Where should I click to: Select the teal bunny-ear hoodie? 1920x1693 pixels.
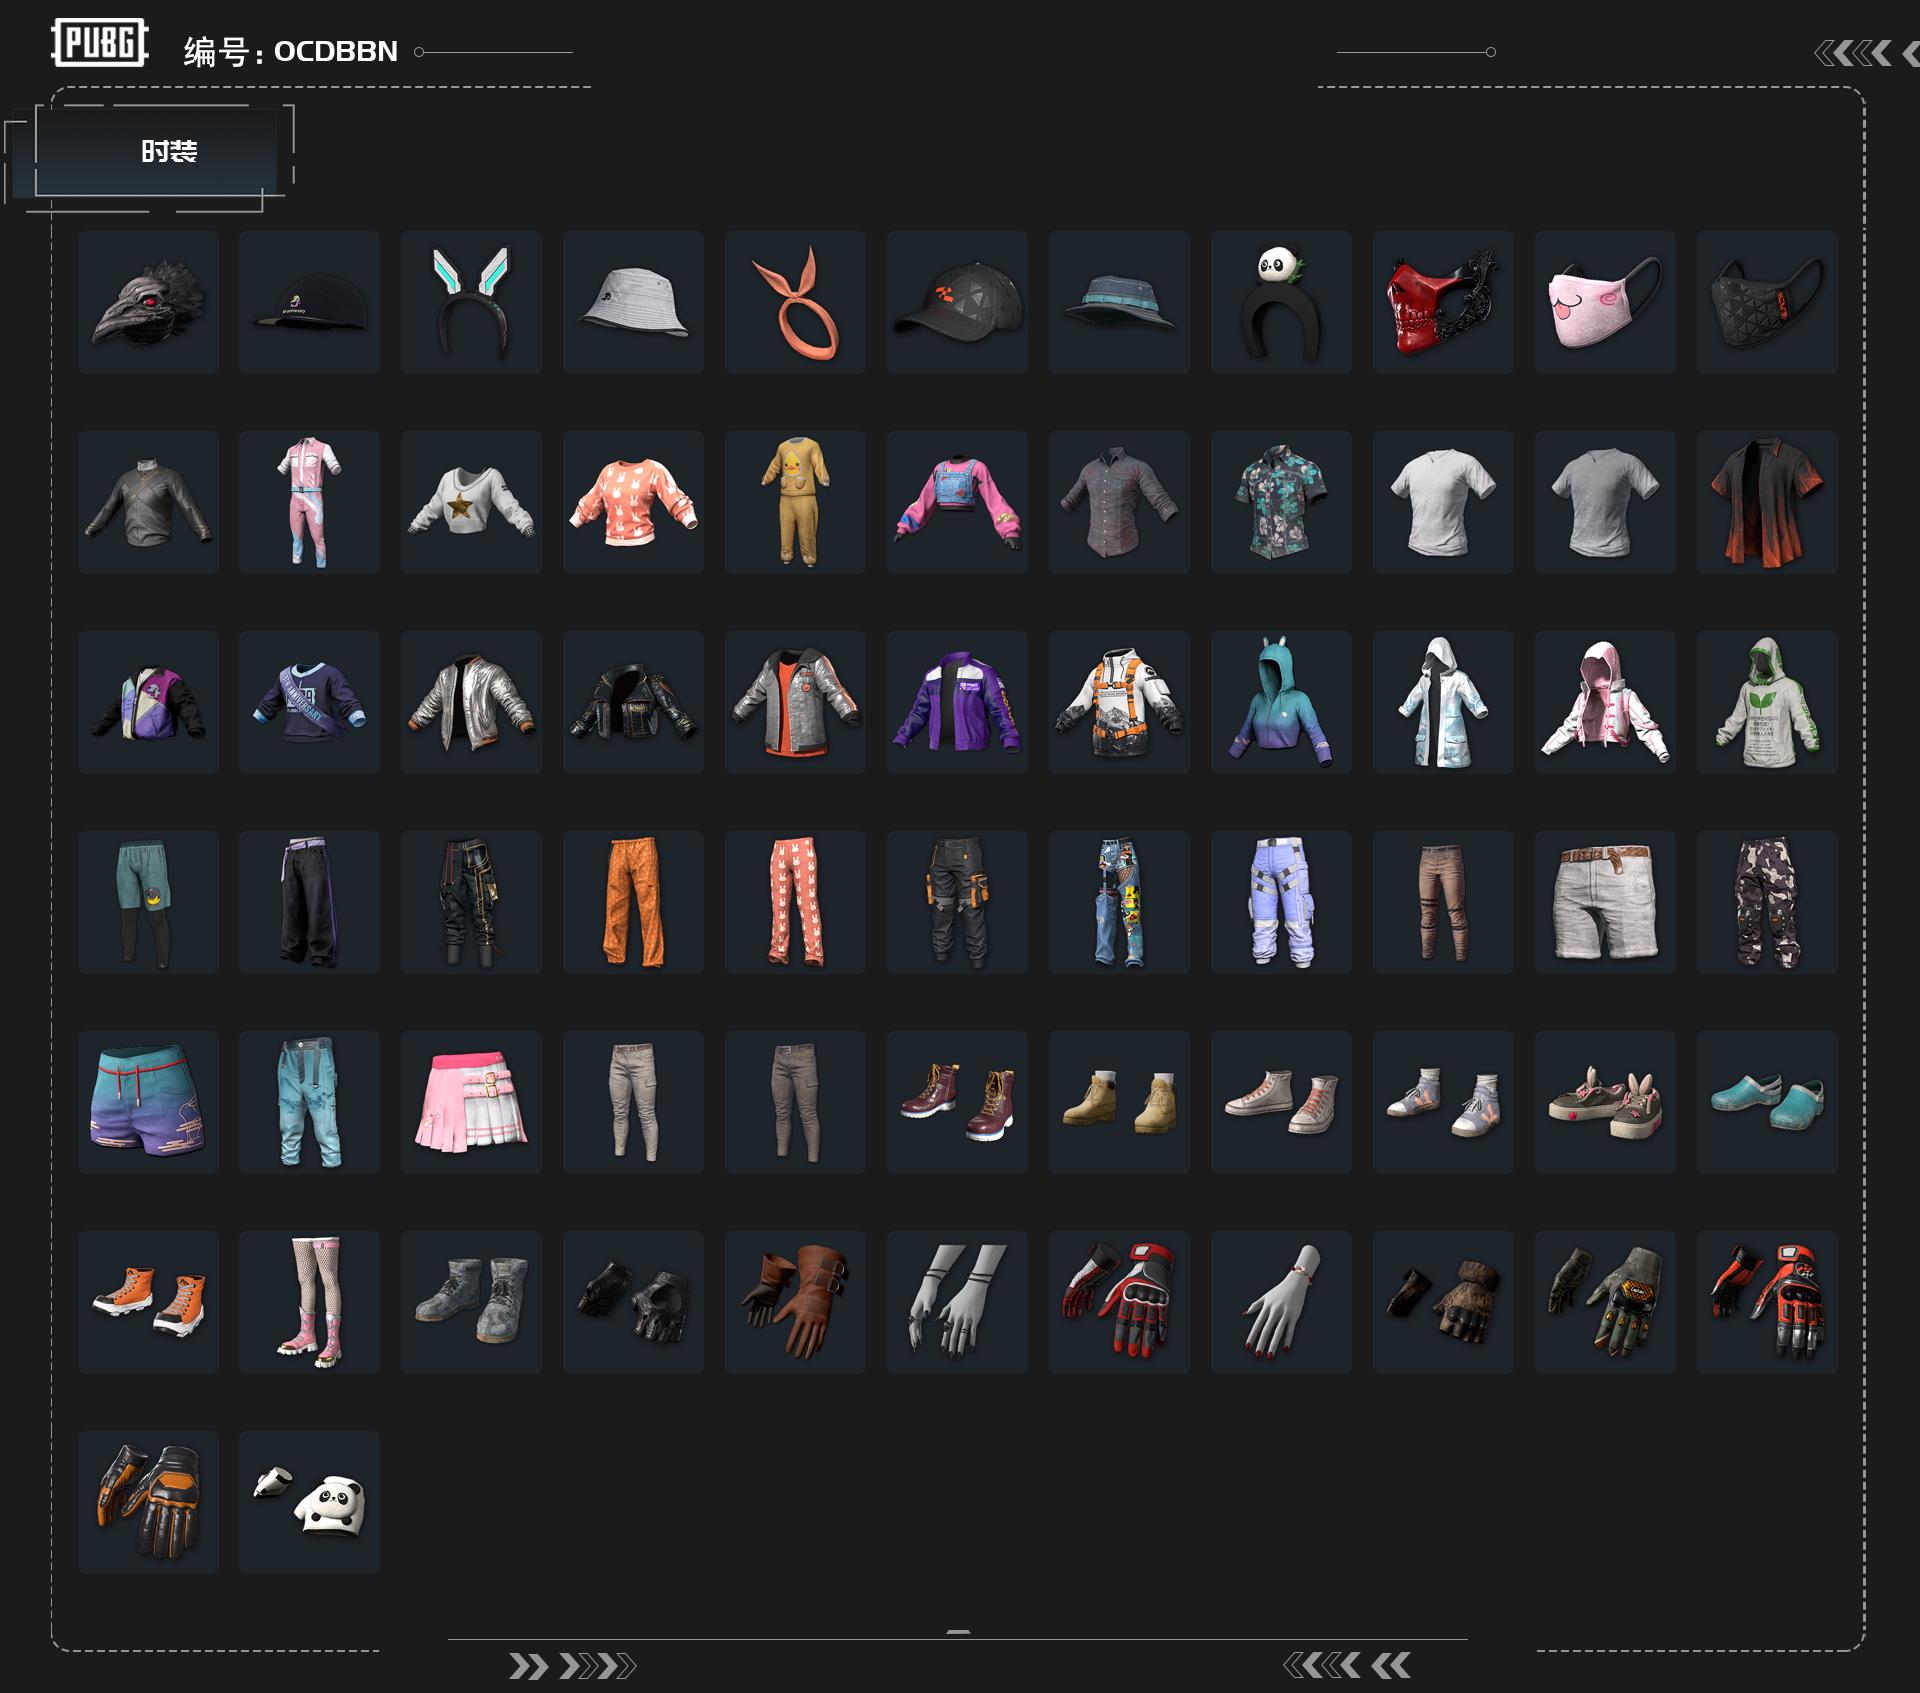pos(1281,702)
